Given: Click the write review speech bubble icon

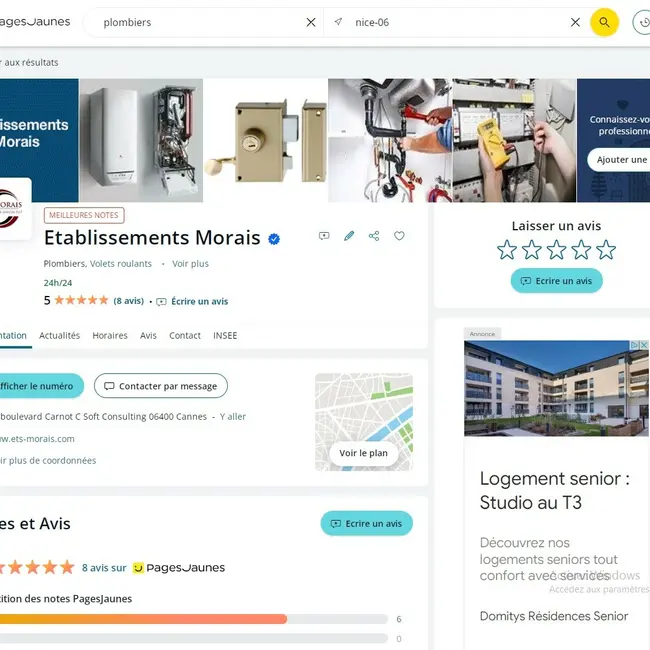Looking at the screenshot, I should point(324,236).
